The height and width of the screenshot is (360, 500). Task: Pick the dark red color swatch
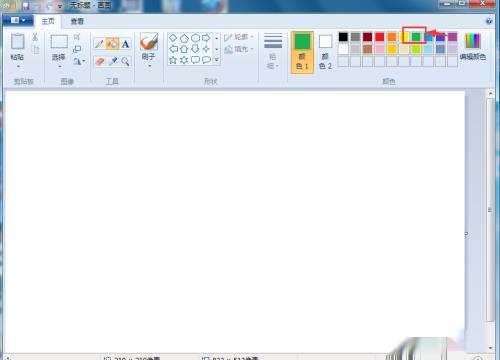click(x=367, y=37)
